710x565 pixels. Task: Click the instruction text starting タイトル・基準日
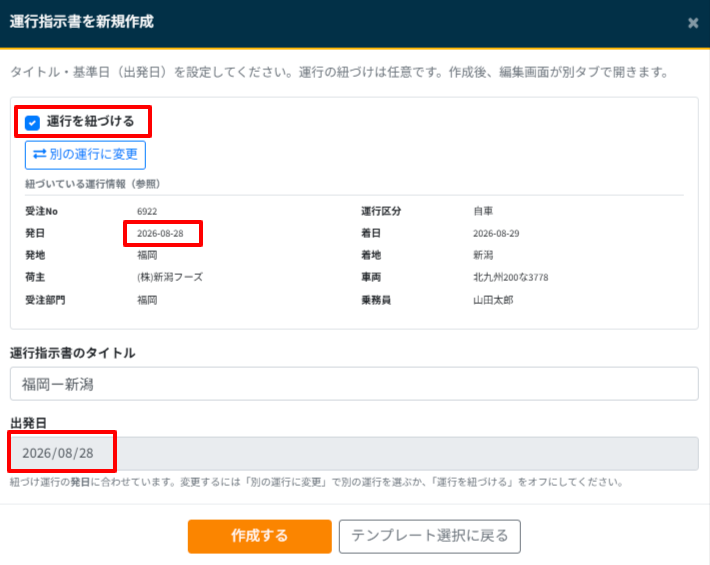click(340, 72)
